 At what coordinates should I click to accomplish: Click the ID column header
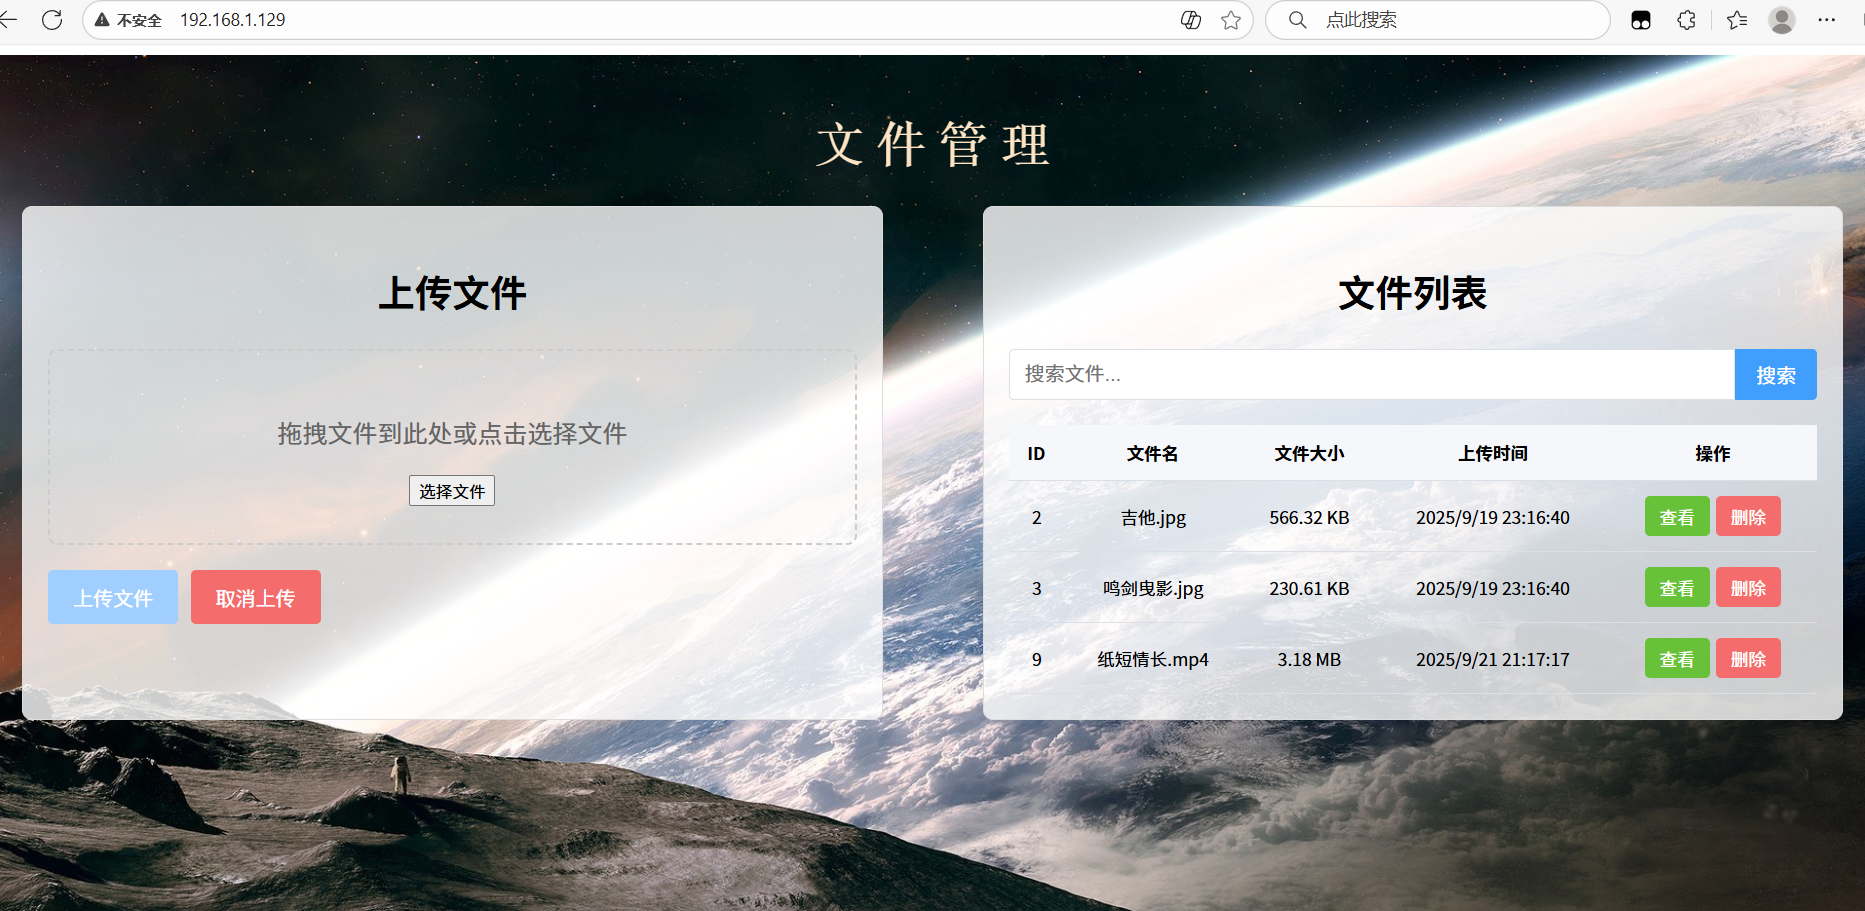pyautogui.click(x=1036, y=454)
